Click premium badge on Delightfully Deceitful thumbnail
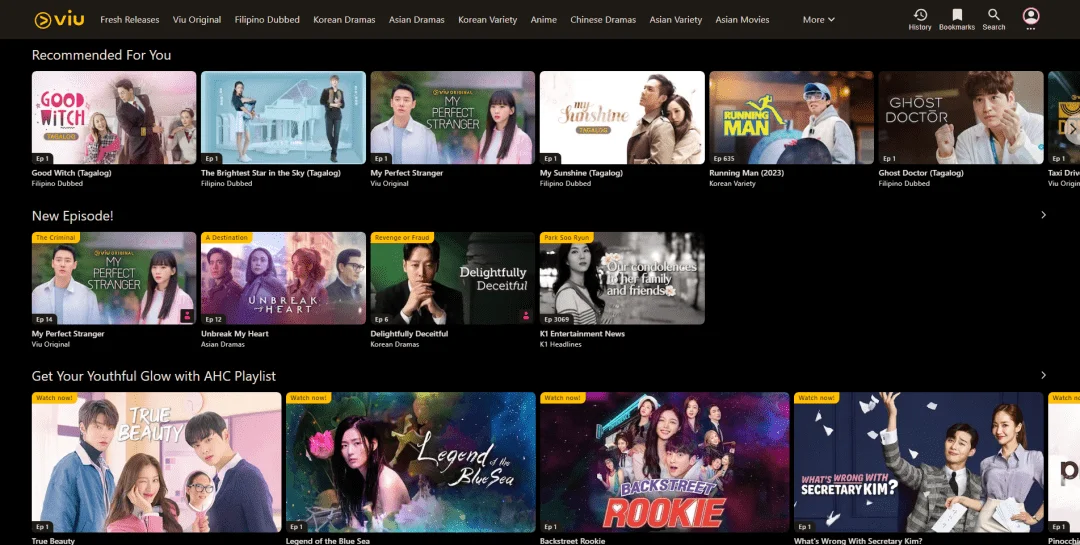The height and width of the screenshot is (545, 1080). [x=526, y=316]
